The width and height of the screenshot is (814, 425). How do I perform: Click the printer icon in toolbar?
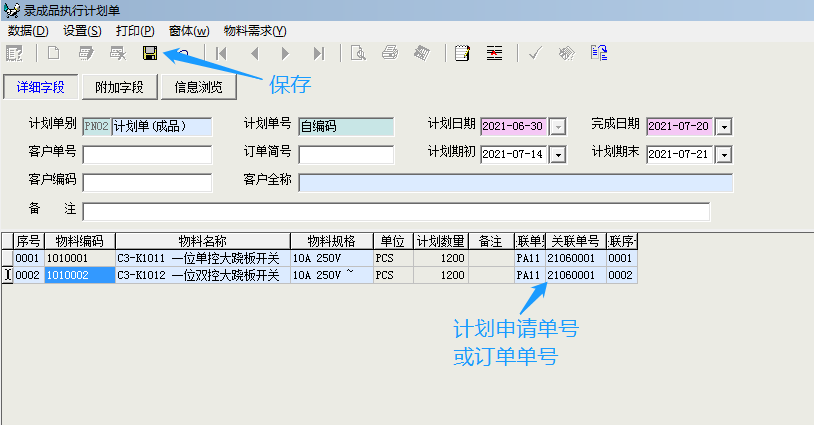(x=390, y=53)
